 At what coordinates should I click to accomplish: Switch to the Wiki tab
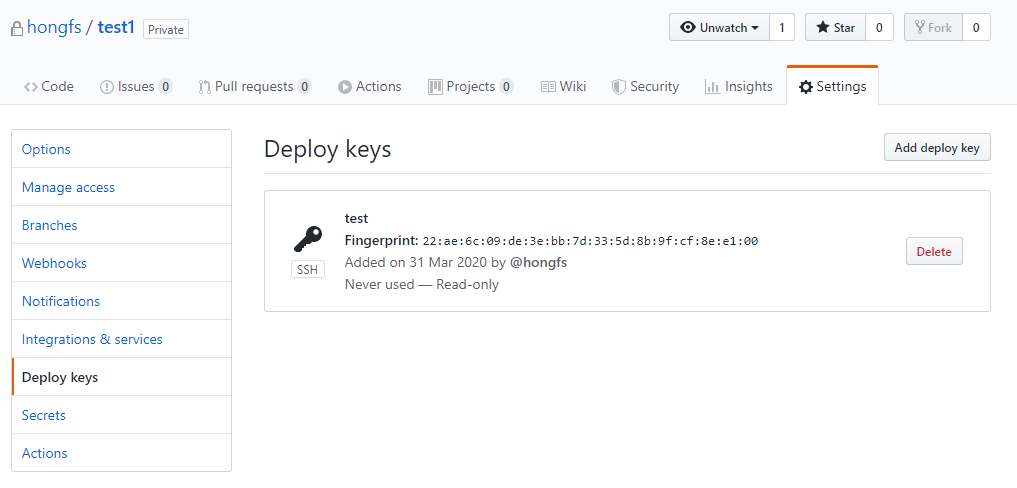tap(564, 86)
